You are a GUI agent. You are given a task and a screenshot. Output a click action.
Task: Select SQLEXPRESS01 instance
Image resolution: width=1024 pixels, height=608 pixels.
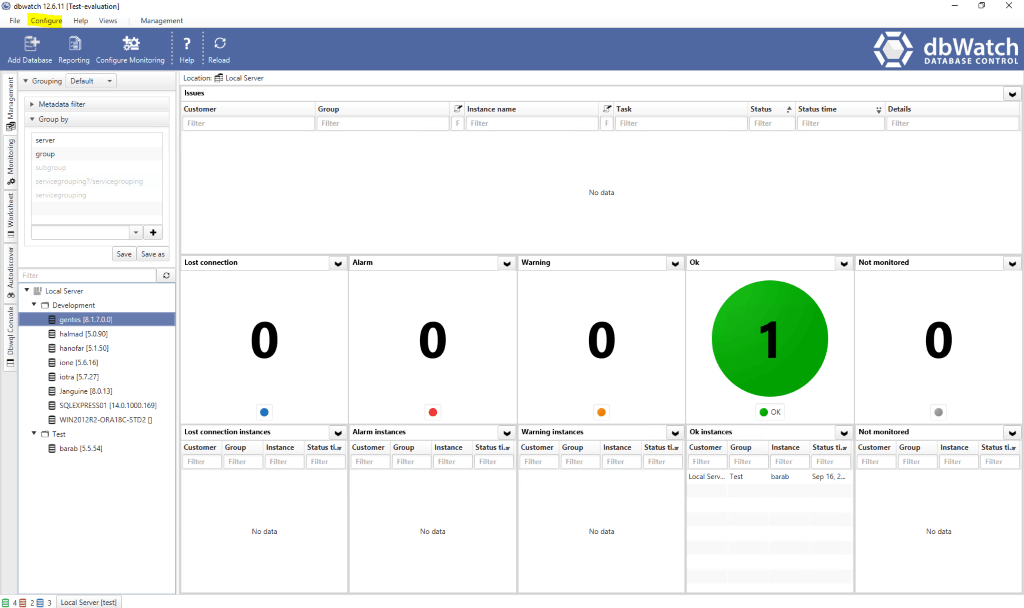(x=108, y=406)
